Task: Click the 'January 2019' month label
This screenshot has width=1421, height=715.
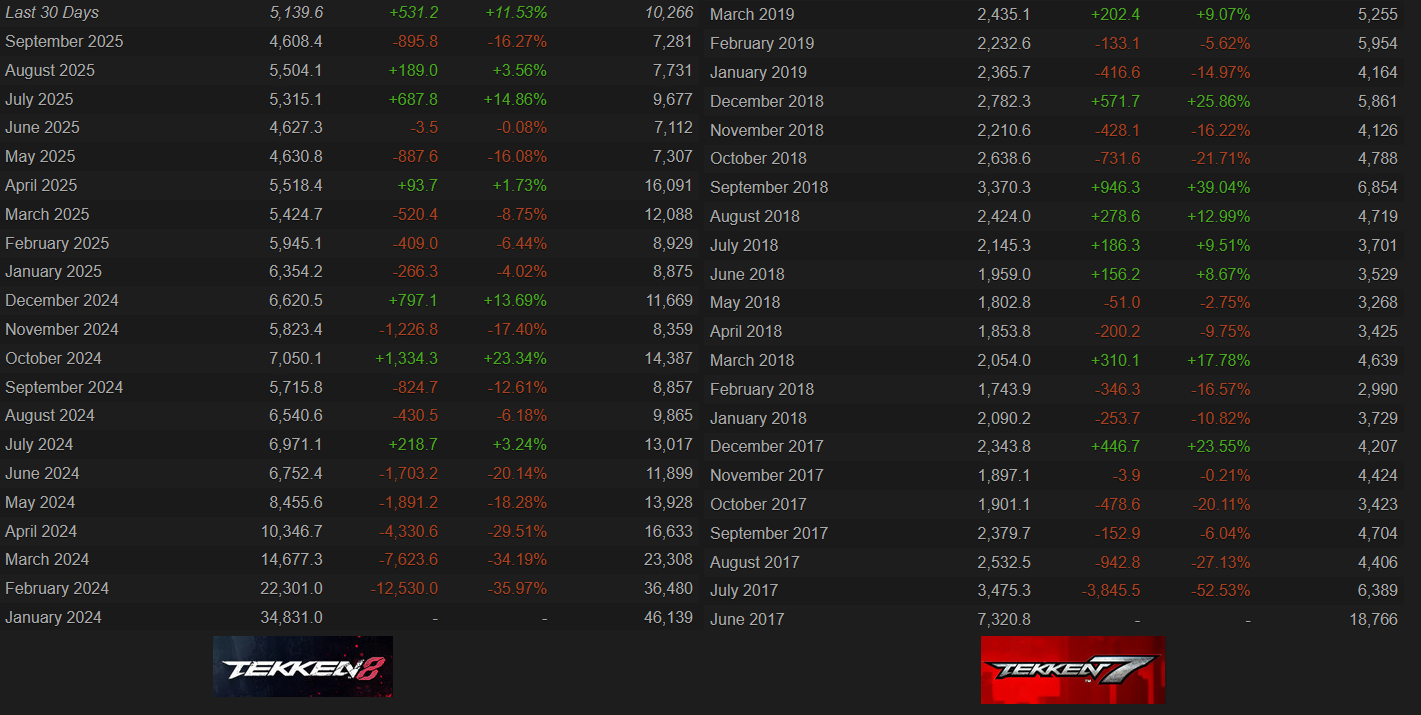Action: pyautogui.click(x=758, y=72)
